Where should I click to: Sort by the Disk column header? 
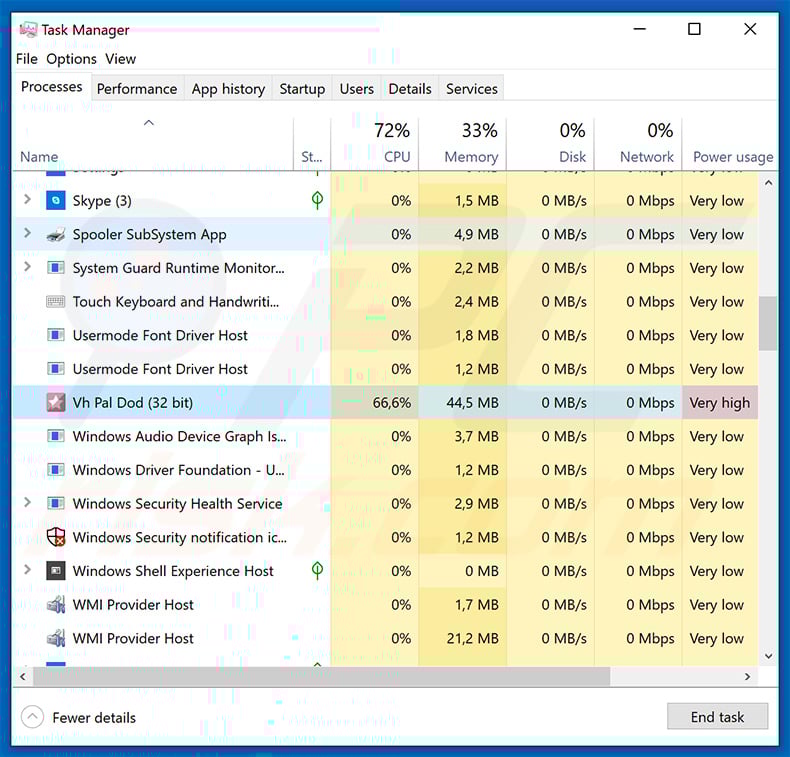click(550, 144)
